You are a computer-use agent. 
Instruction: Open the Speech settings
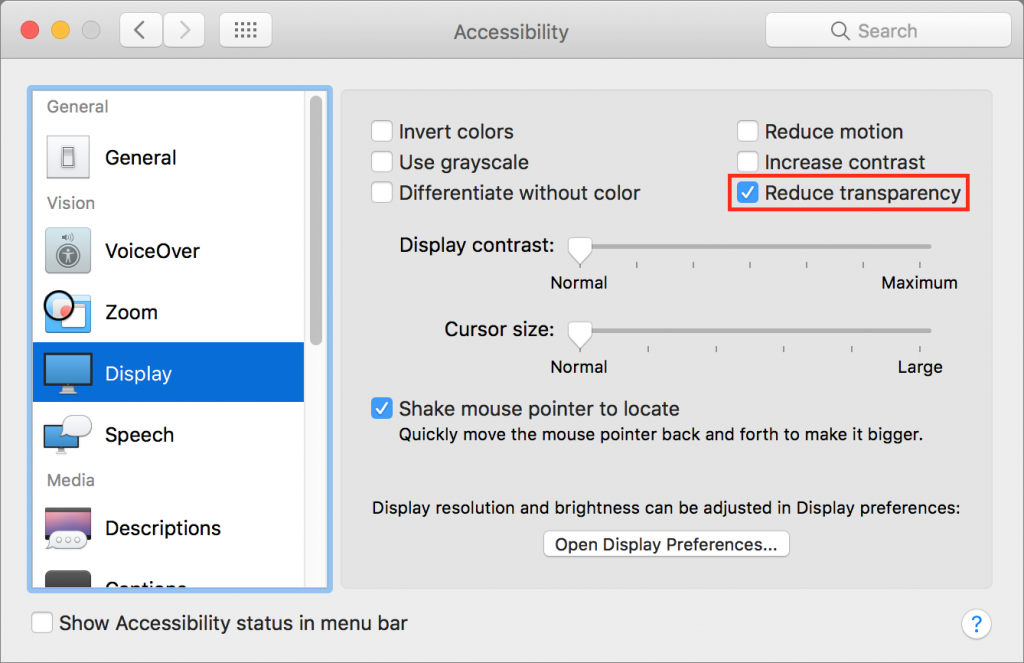(x=70, y=434)
